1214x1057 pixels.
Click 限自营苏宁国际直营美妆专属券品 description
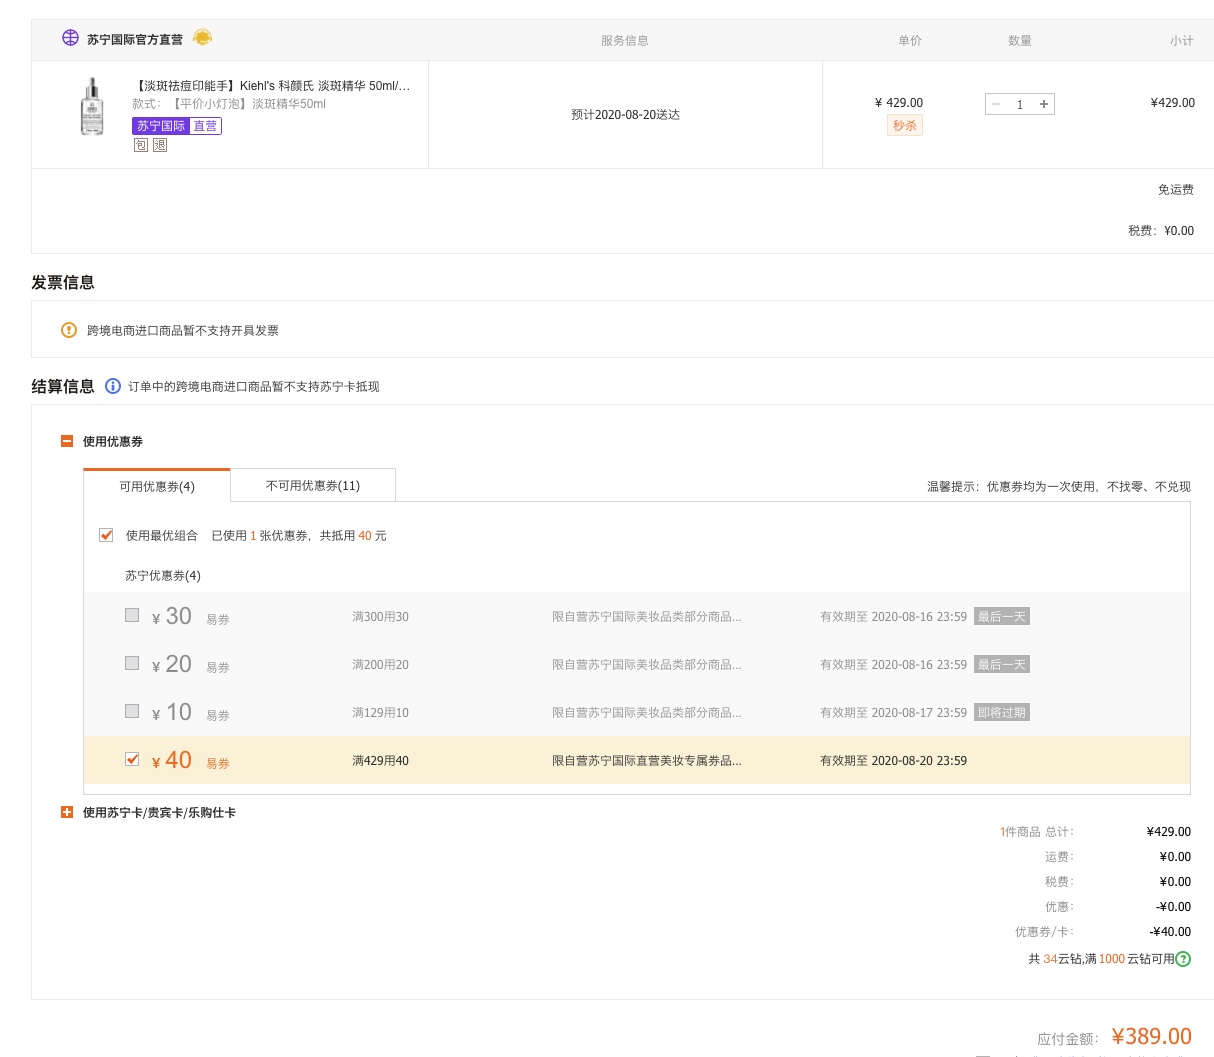pyautogui.click(x=647, y=761)
